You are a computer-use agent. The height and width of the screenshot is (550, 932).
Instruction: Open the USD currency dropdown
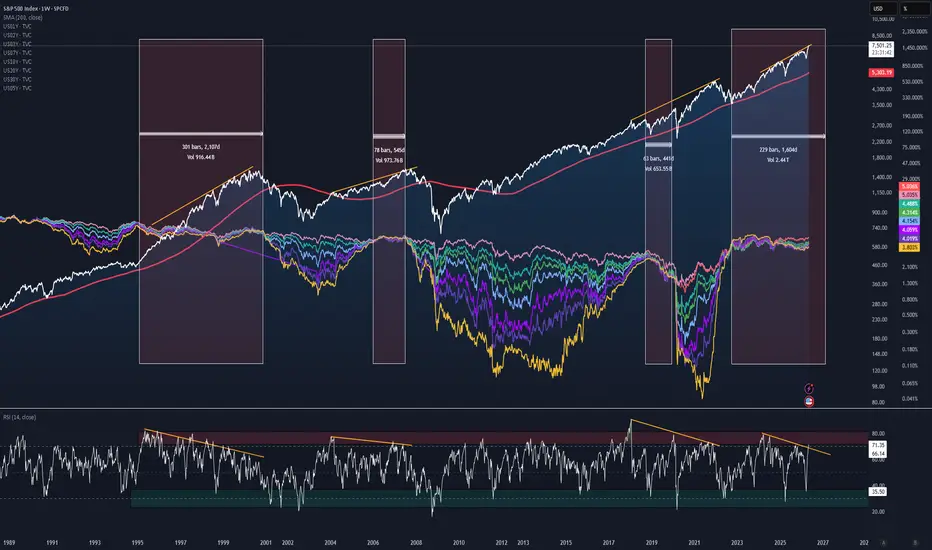[x=883, y=8]
